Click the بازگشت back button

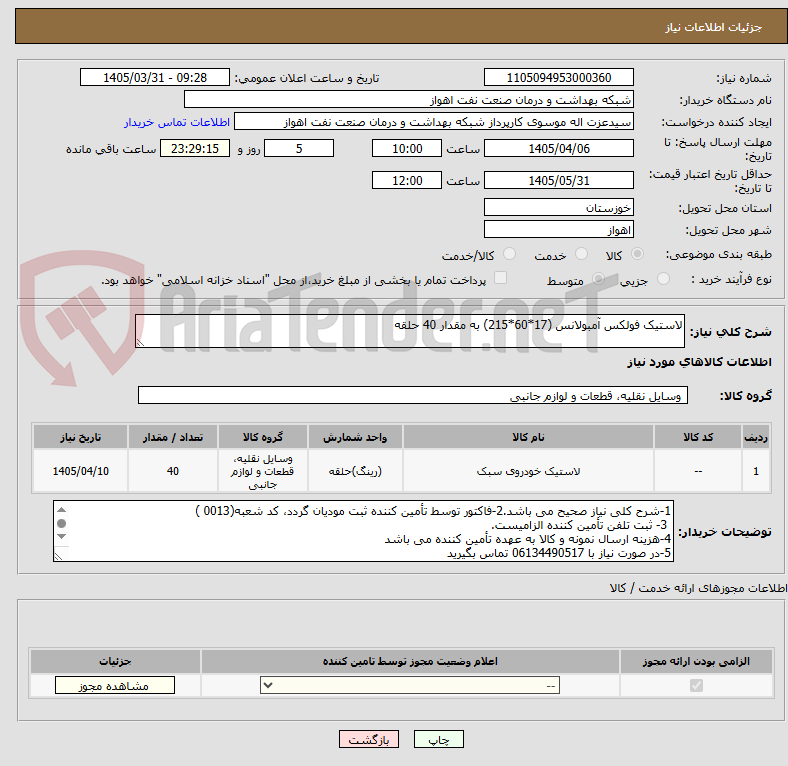(369, 739)
